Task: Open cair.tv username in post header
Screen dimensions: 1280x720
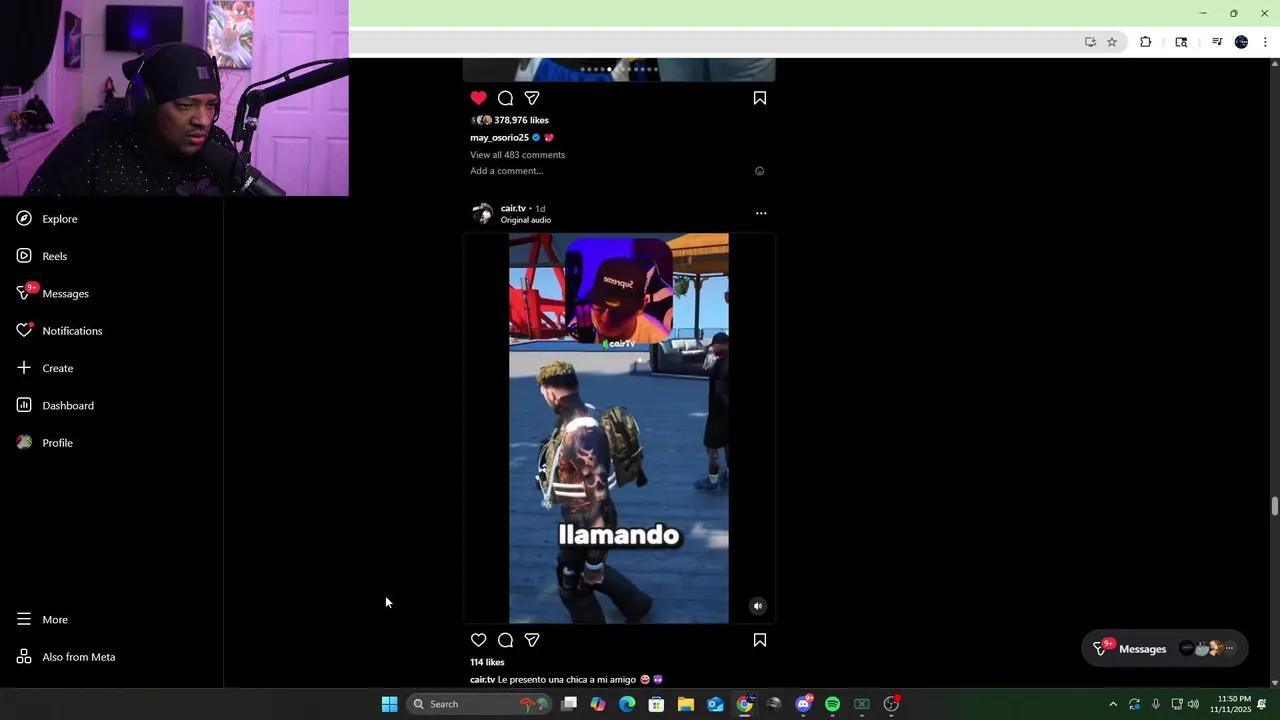Action: click(513, 209)
